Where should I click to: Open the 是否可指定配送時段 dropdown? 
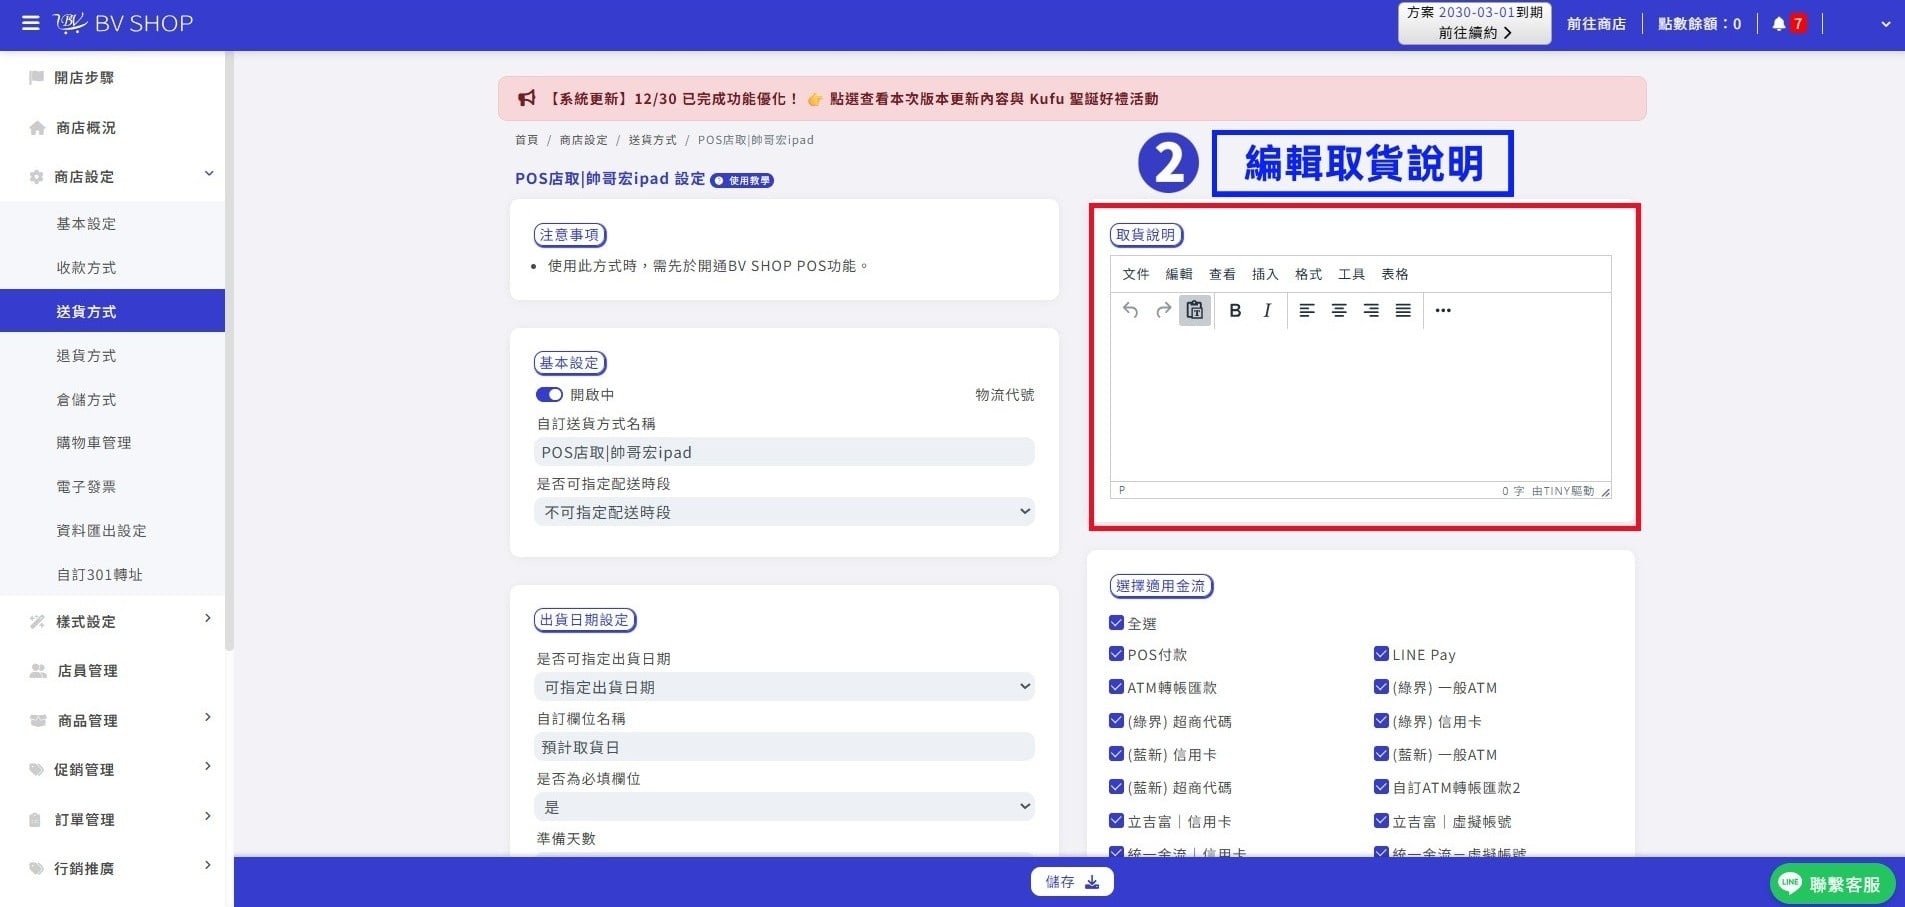(784, 511)
